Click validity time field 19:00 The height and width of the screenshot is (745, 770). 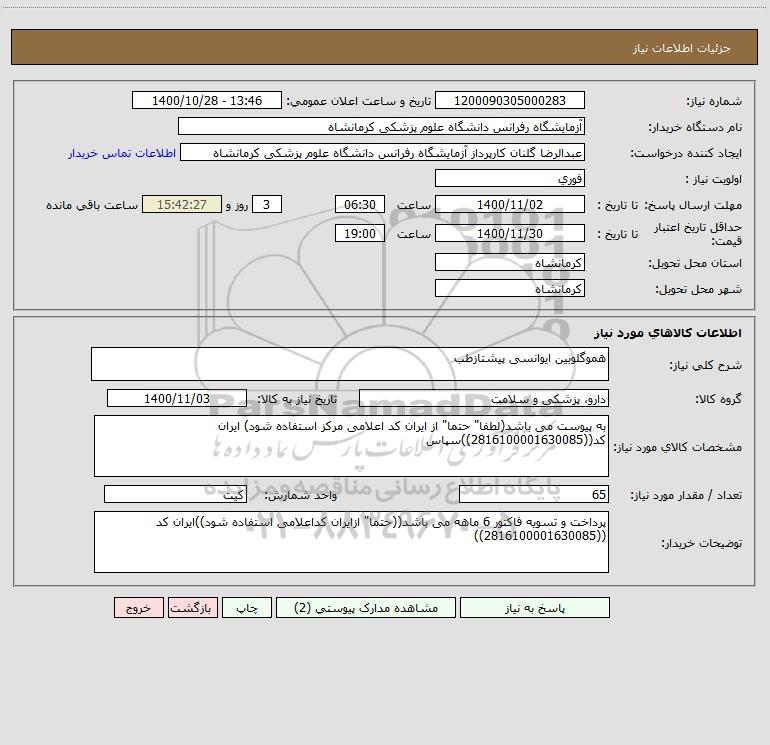pos(359,233)
